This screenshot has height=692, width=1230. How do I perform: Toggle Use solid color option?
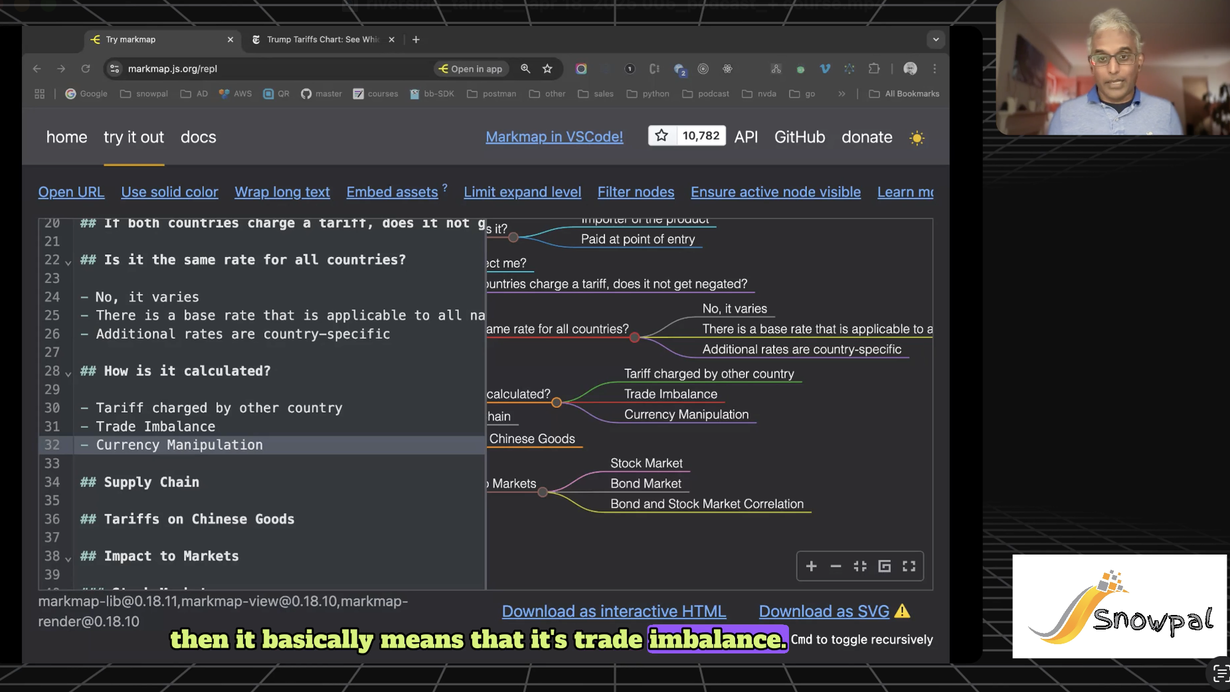click(x=169, y=192)
